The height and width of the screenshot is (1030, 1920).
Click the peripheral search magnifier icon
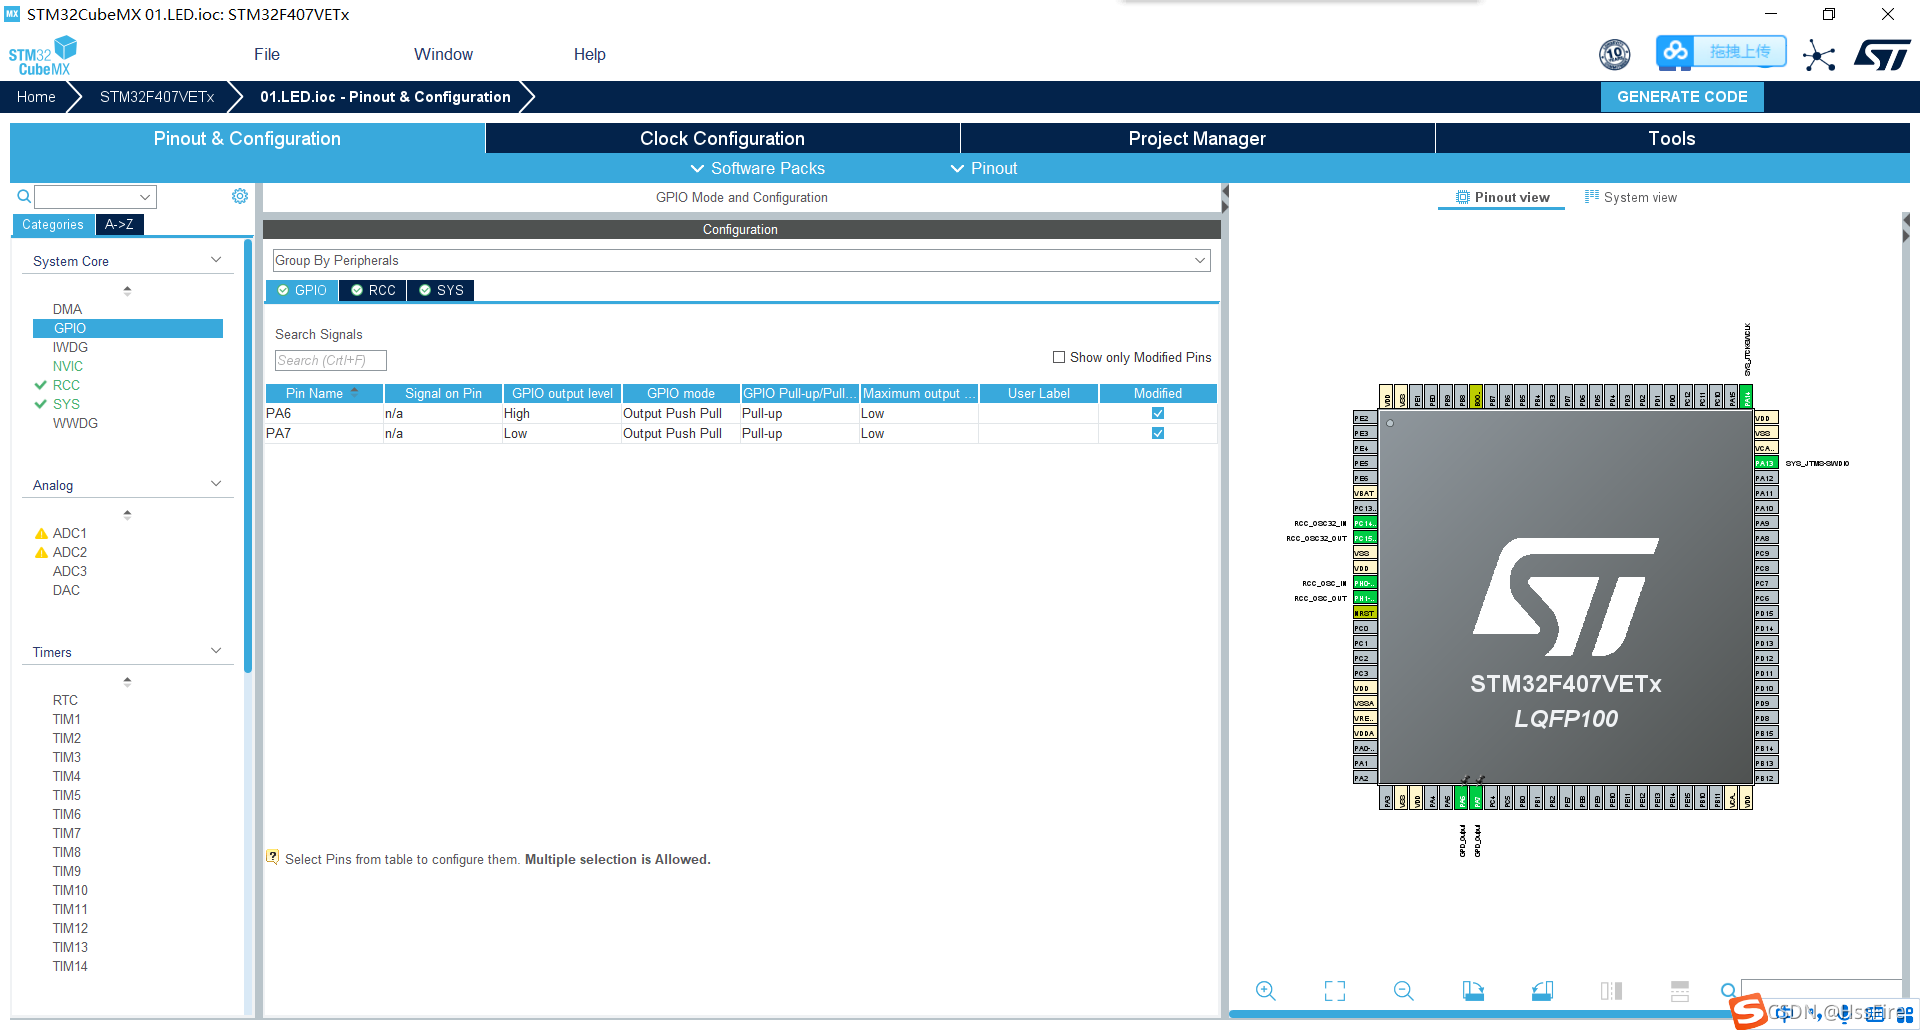click(x=24, y=196)
